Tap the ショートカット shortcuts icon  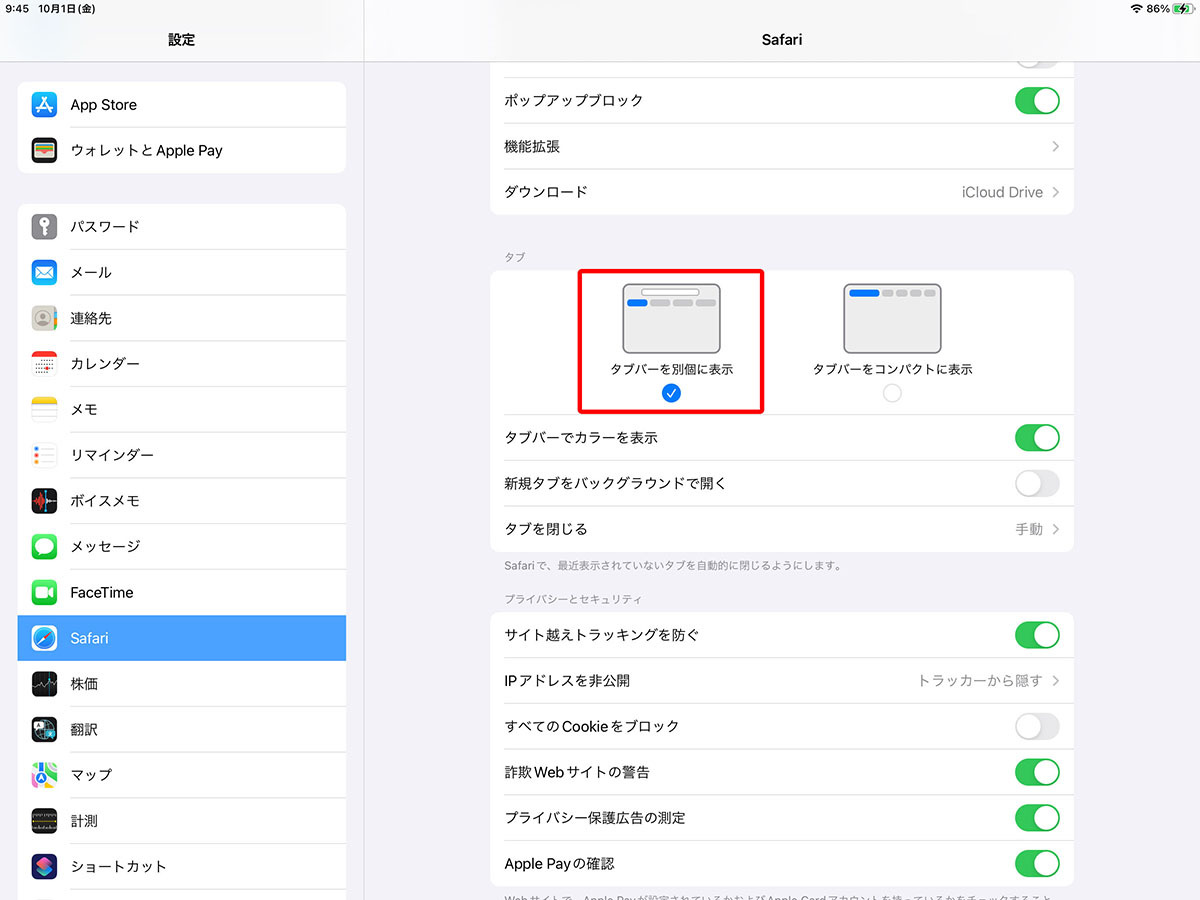(x=44, y=866)
